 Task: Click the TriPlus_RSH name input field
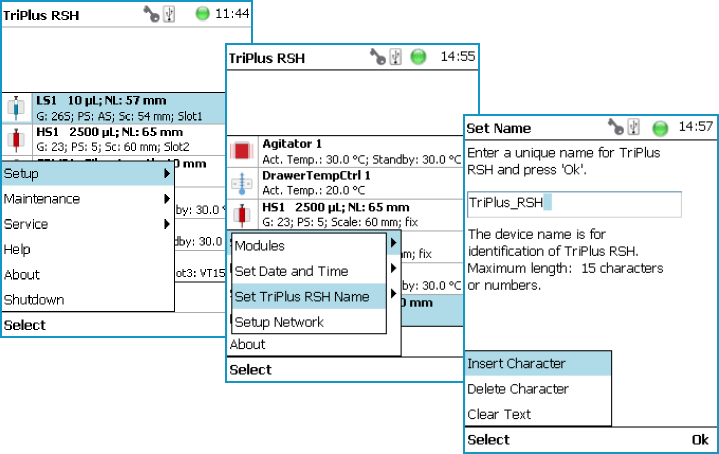[574, 204]
